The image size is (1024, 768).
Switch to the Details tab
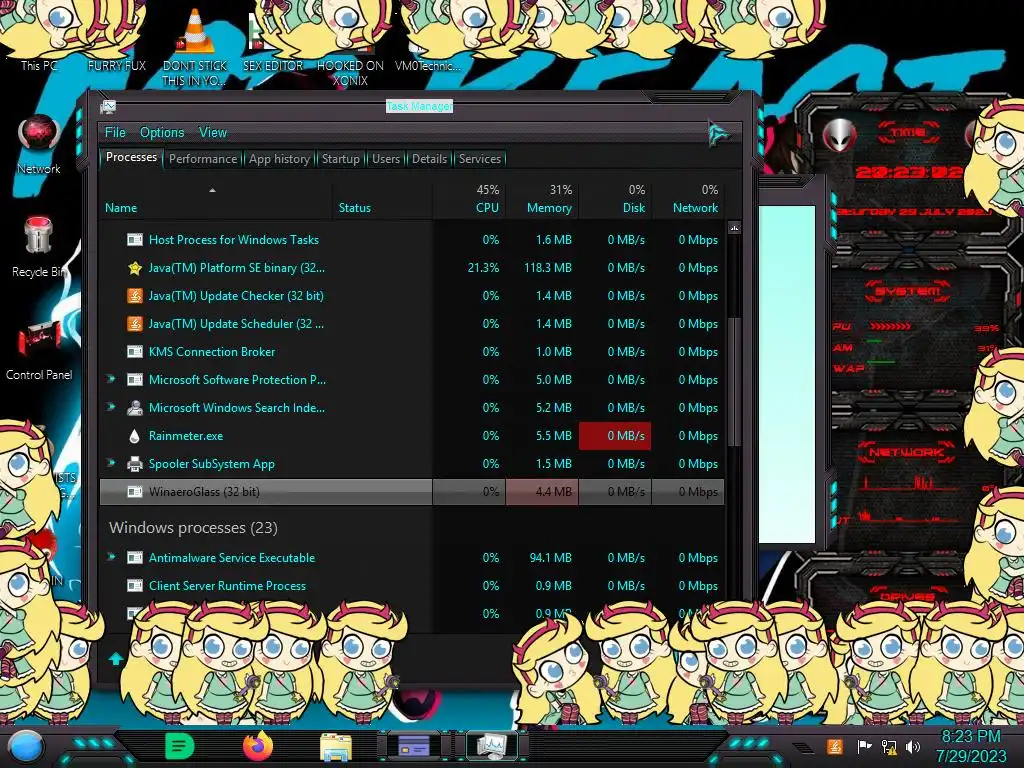429,159
